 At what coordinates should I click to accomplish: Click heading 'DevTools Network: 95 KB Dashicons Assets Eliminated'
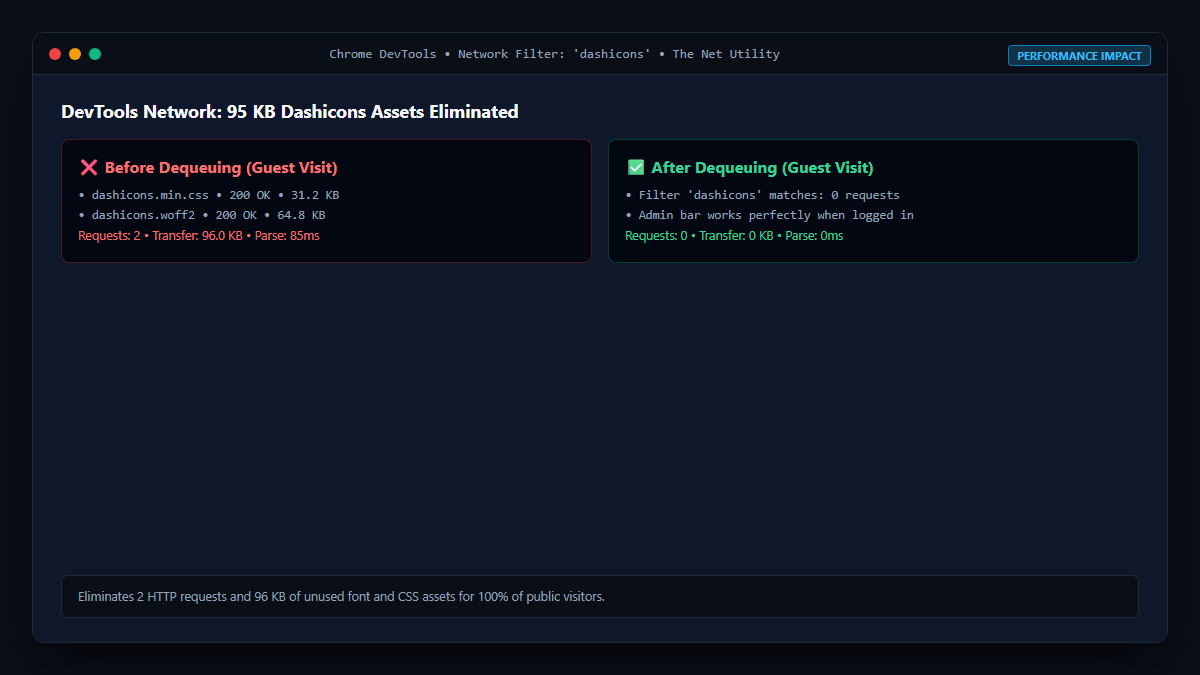point(290,112)
